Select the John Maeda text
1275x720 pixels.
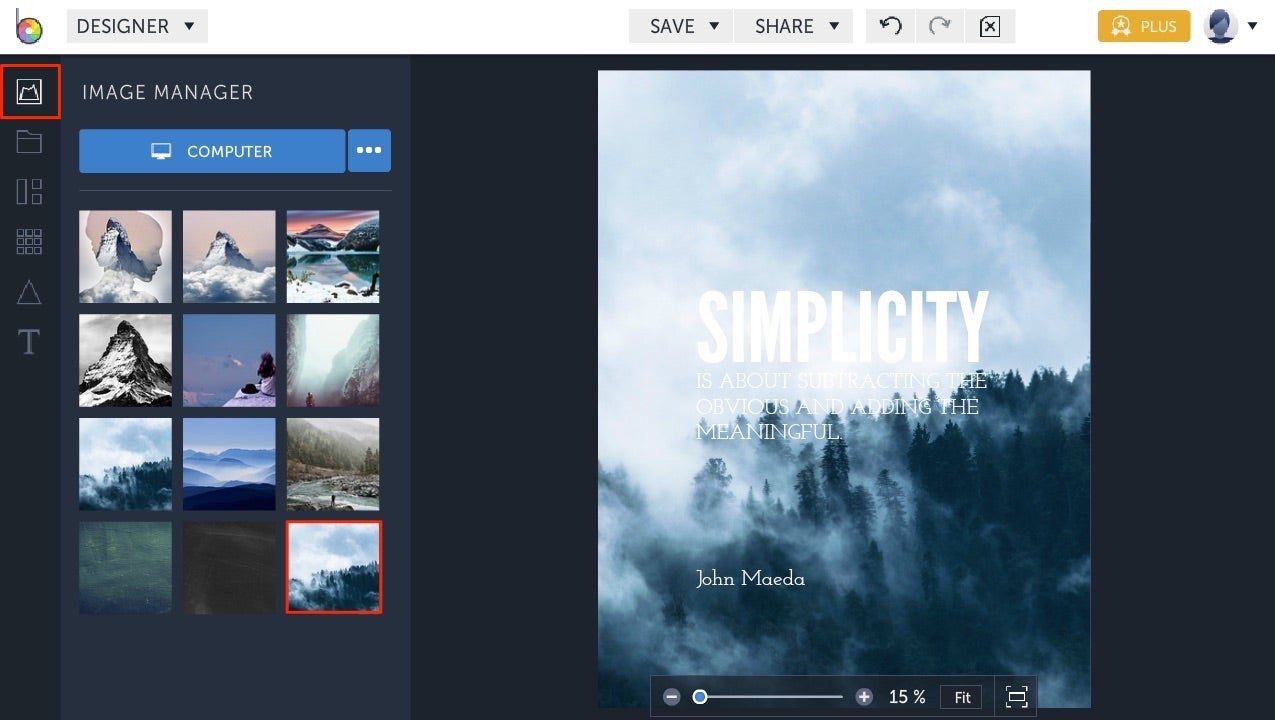coord(750,578)
